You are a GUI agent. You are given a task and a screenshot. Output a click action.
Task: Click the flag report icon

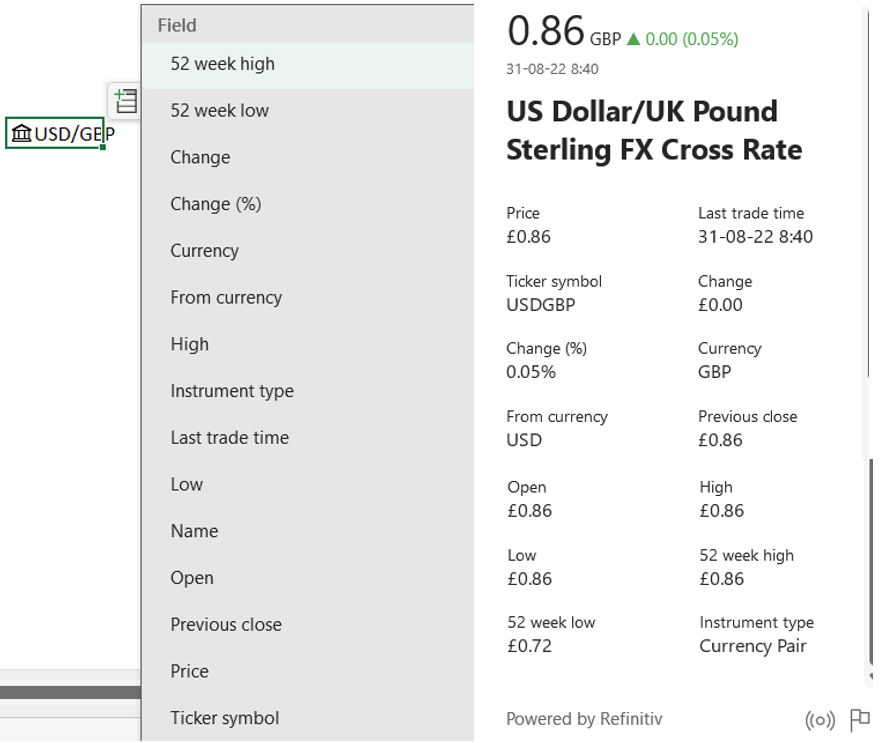pyautogui.click(x=859, y=719)
